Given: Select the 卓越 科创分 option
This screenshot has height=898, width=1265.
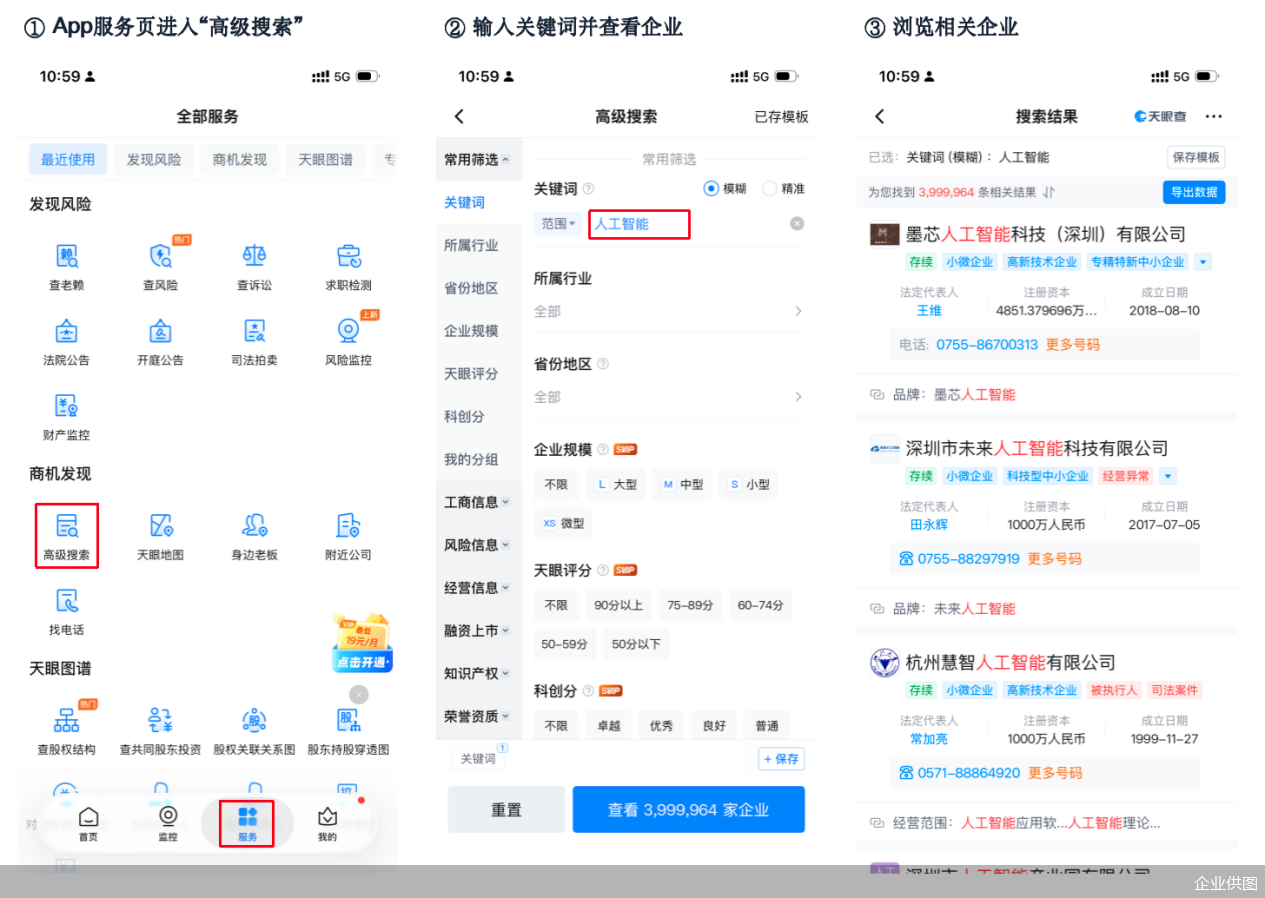Looking at the screenshot, I should (609, 726).
